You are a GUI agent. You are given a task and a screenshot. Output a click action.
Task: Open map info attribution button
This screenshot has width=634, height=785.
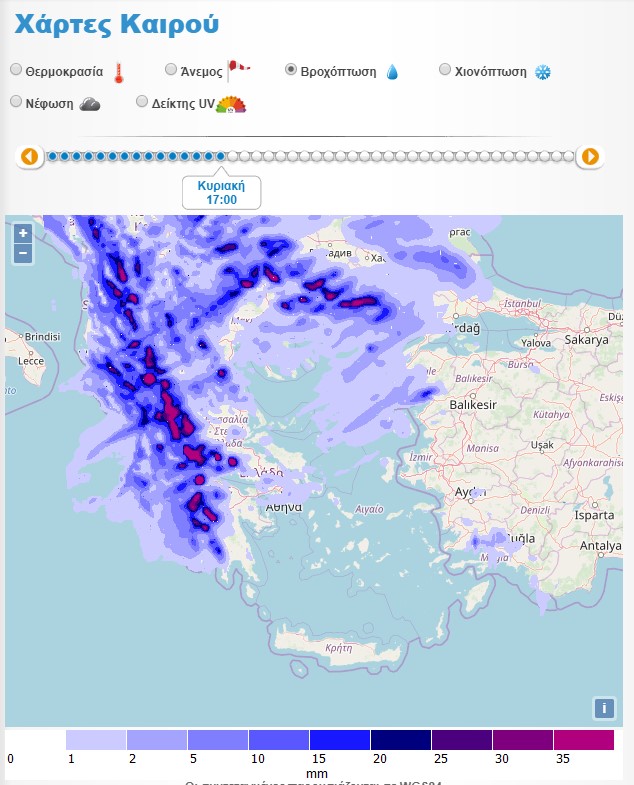pyautogui.click(x=603, y=708)
